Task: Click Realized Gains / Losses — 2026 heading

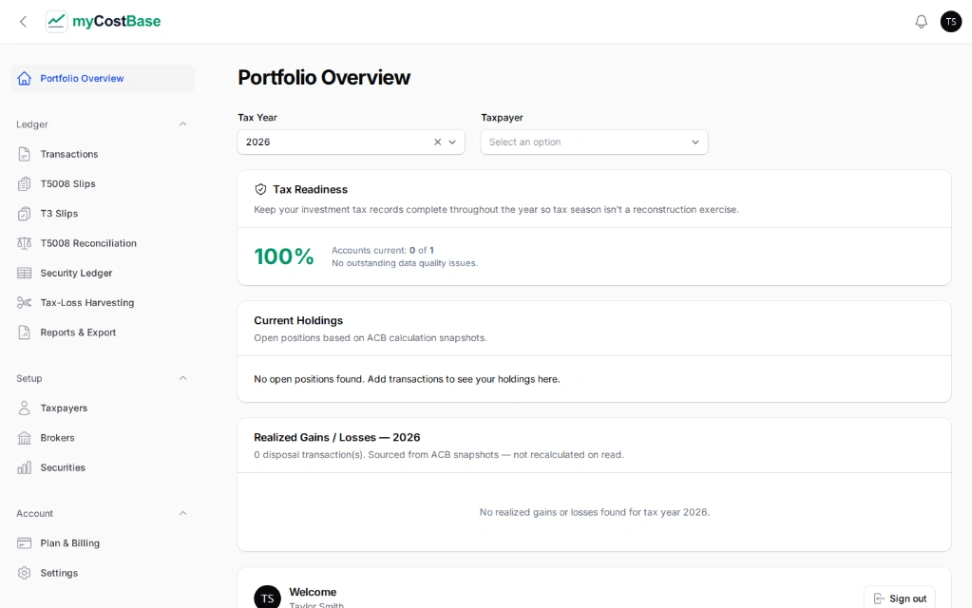Action: pyautogui.click(x=337, y=438)
